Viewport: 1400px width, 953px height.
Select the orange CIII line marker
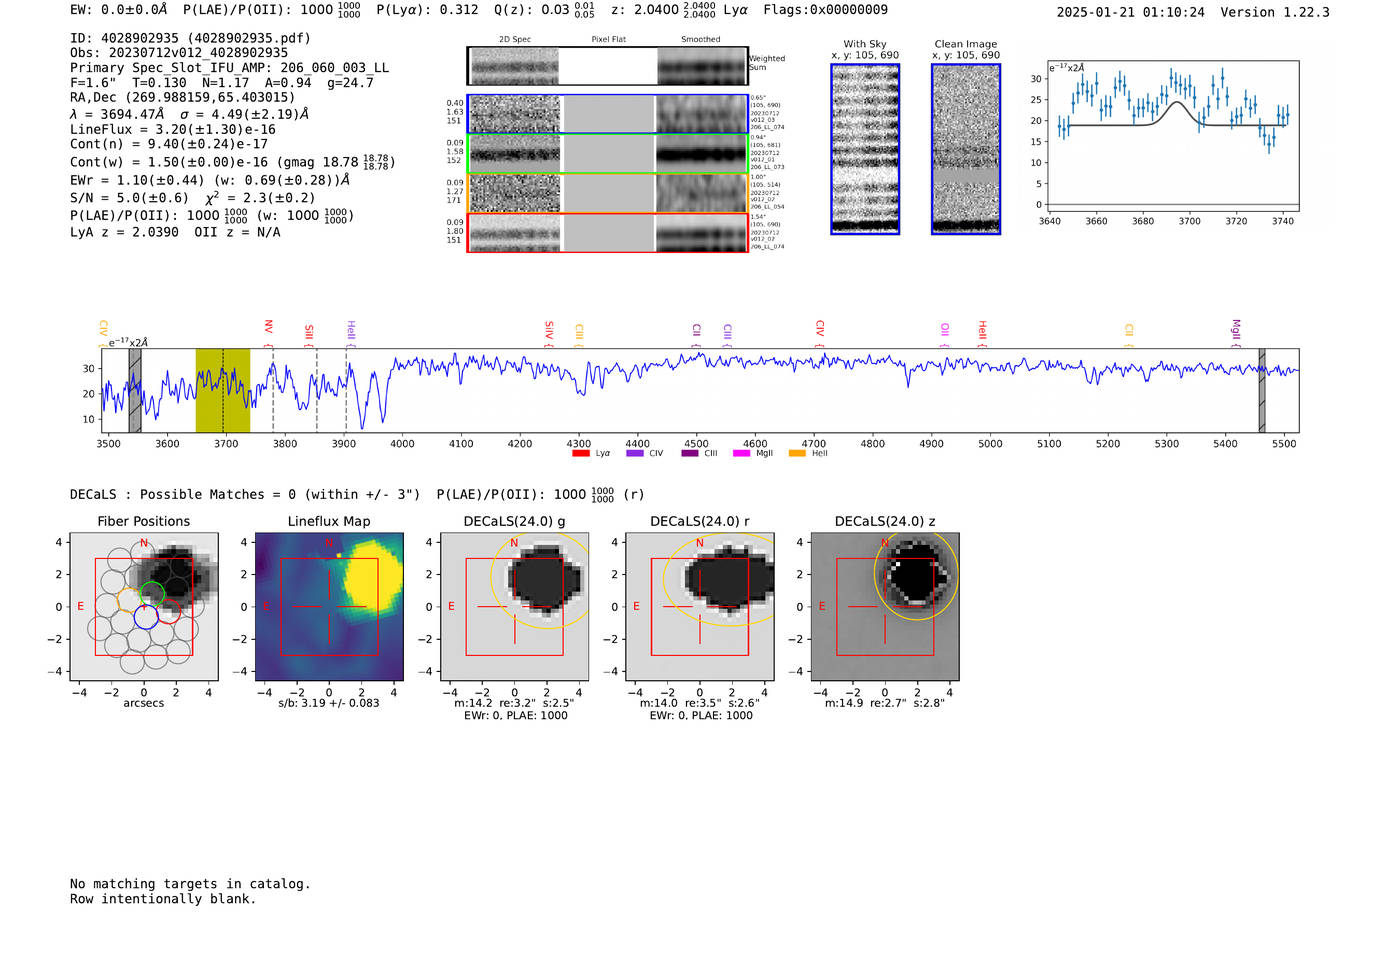coord(579,333)
